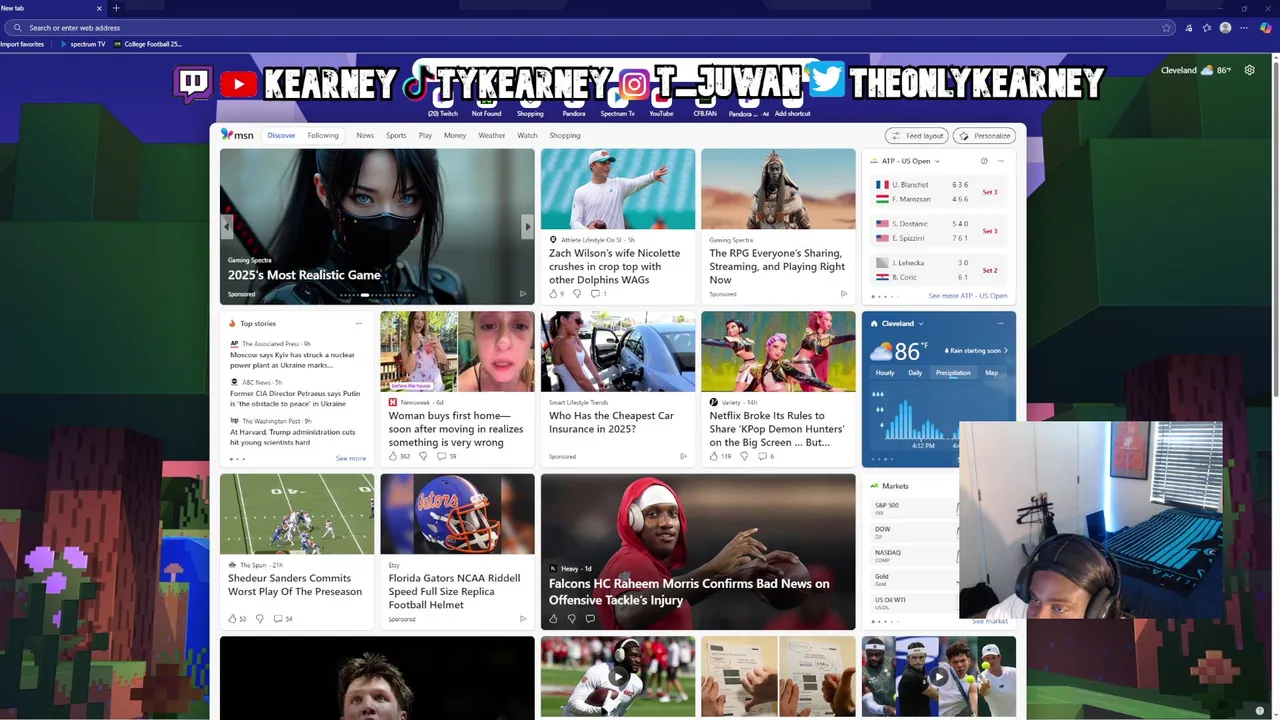Expand the Rain starting soon alert
Screen dimensions: 1280x720
pos(976,351)
